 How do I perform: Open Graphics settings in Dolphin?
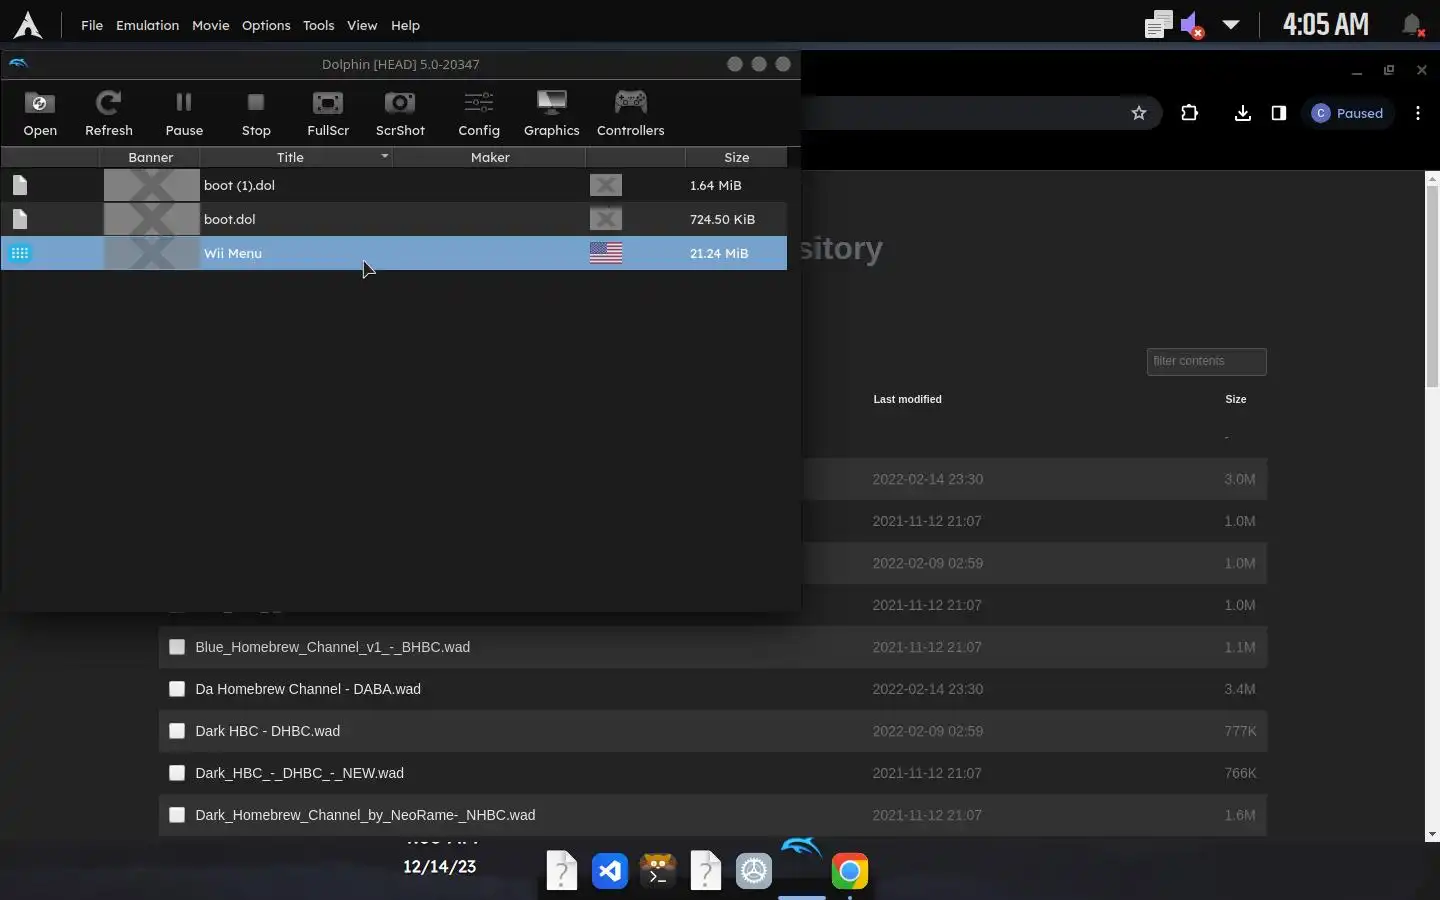point(552,113)
